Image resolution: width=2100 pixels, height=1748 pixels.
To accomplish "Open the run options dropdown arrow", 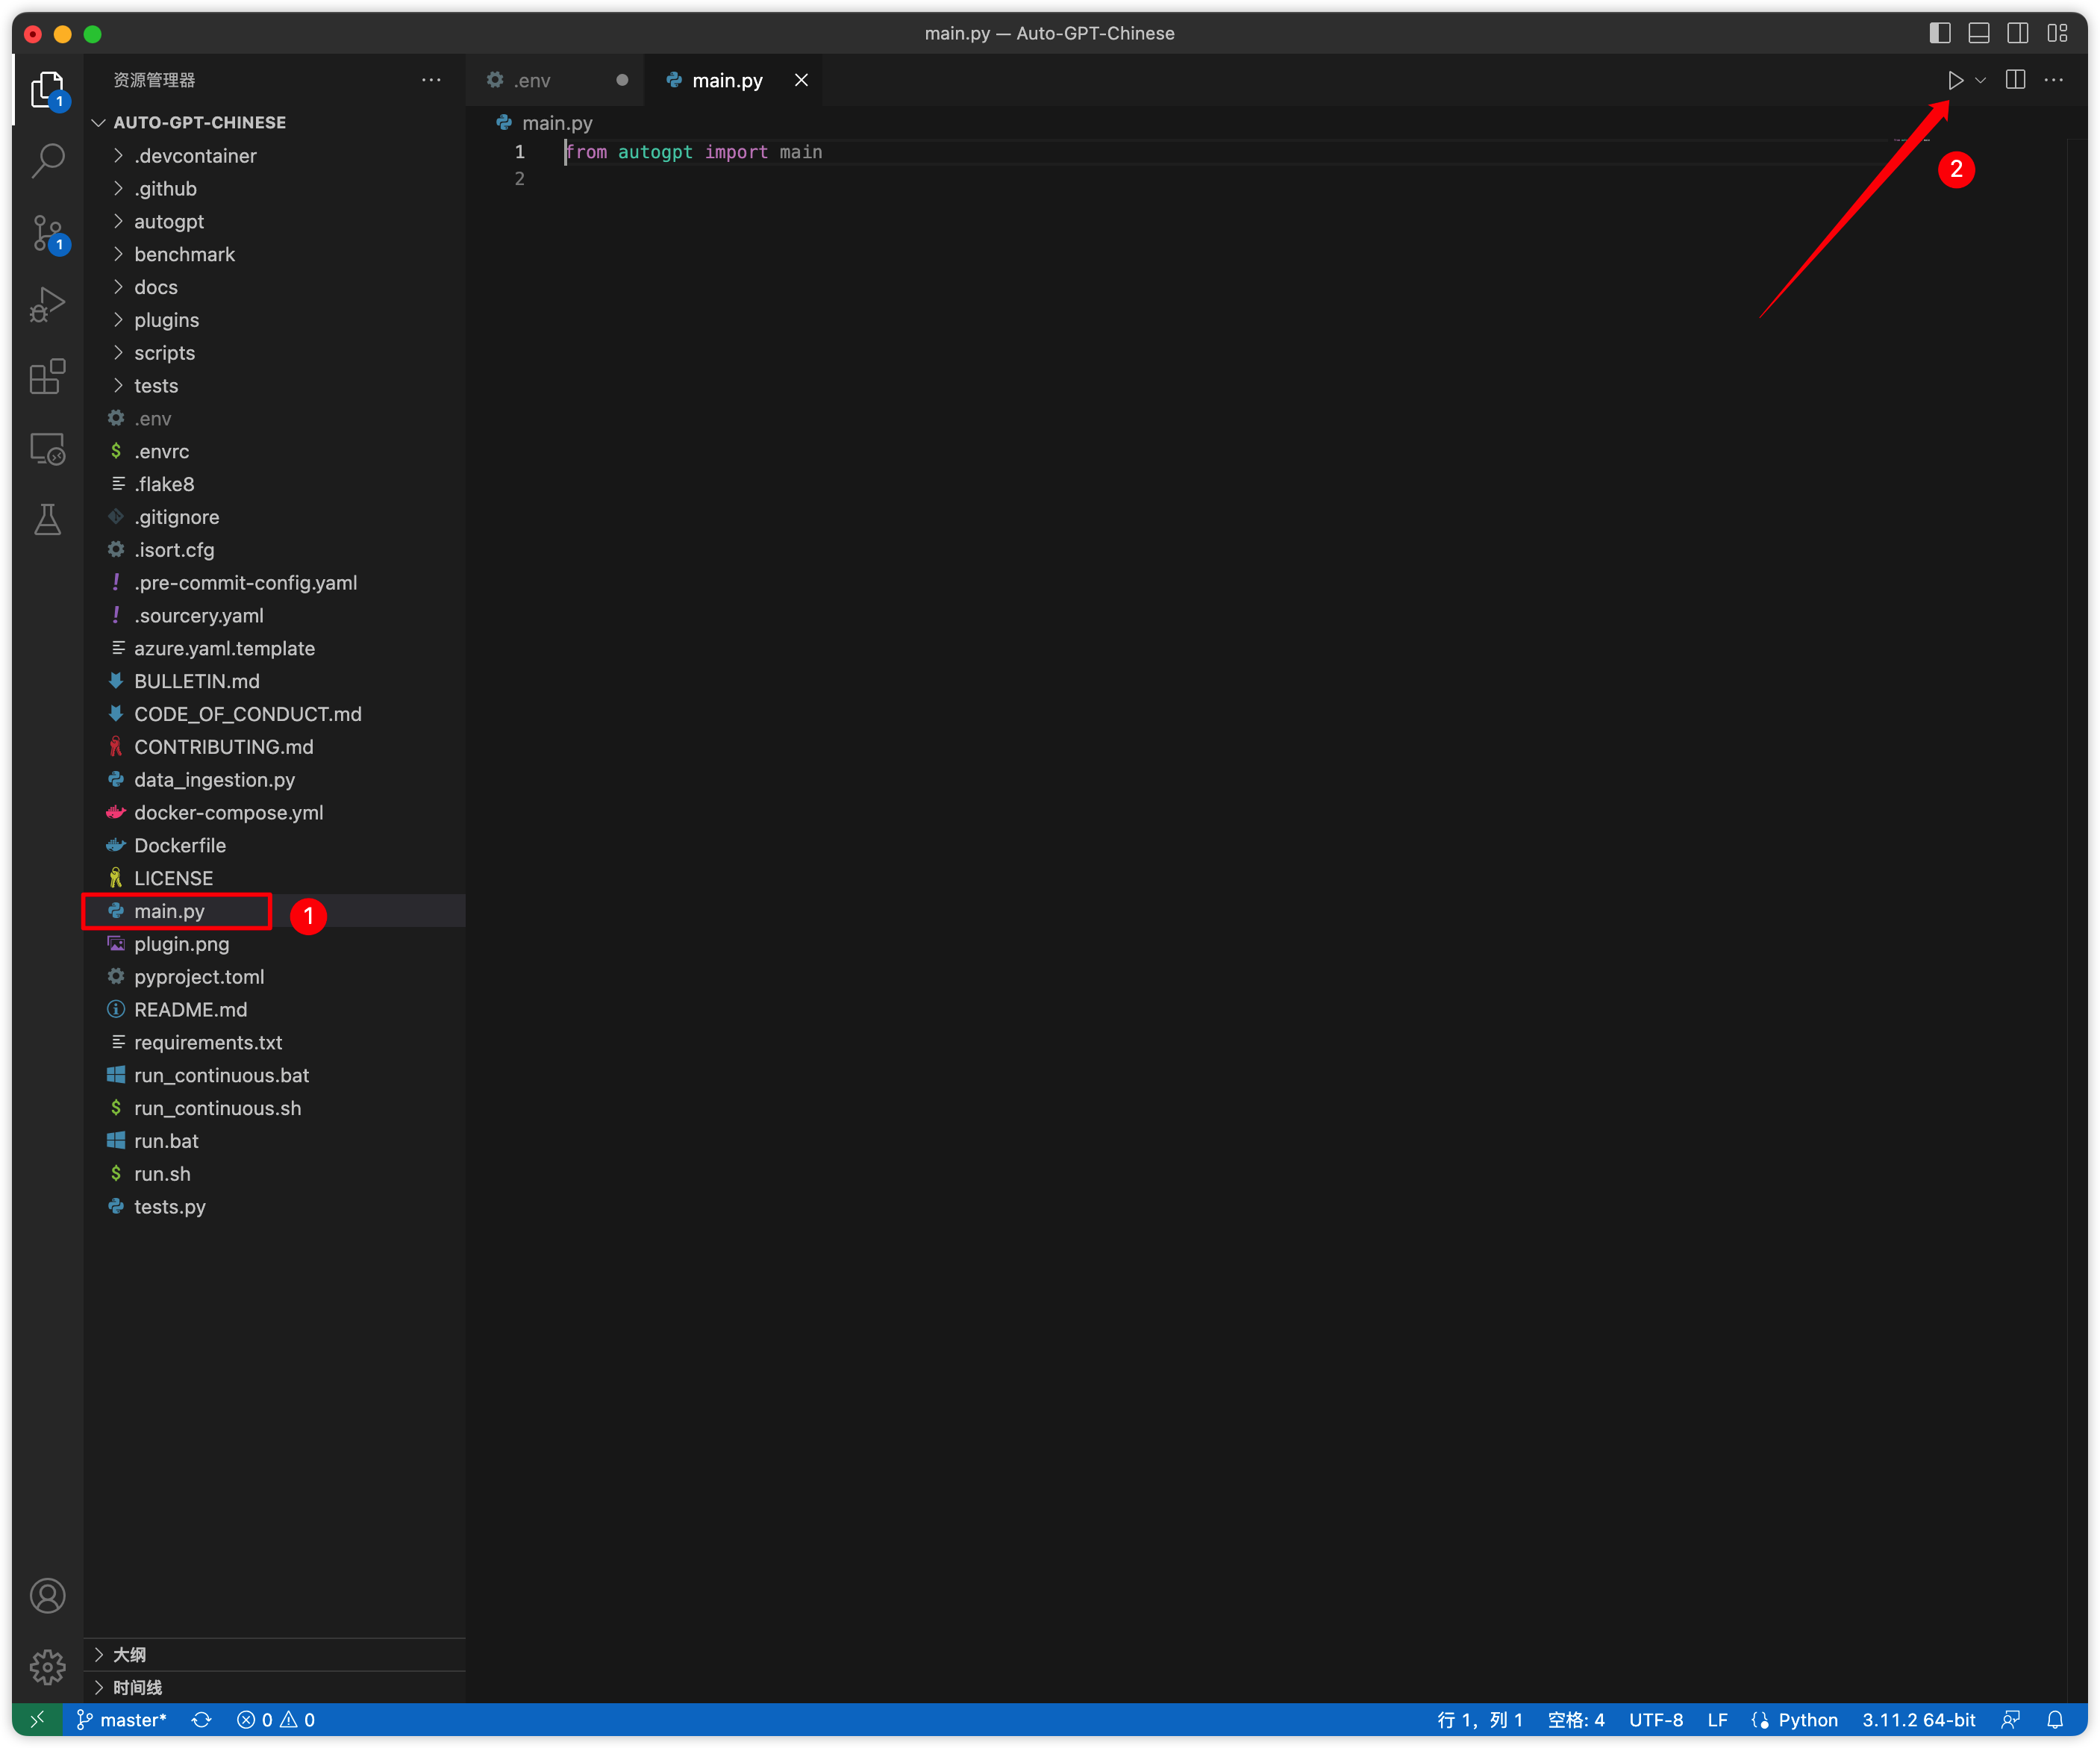I will tap(1981, 80).
